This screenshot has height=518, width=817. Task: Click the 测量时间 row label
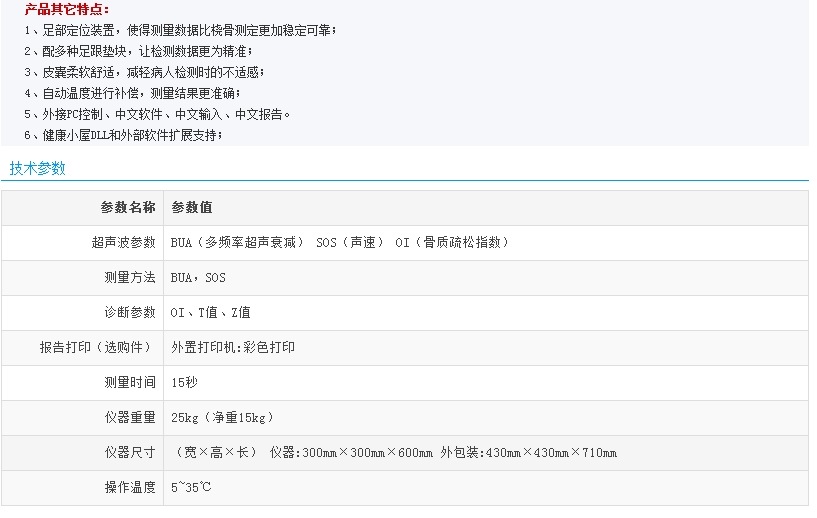pos(130,383)
